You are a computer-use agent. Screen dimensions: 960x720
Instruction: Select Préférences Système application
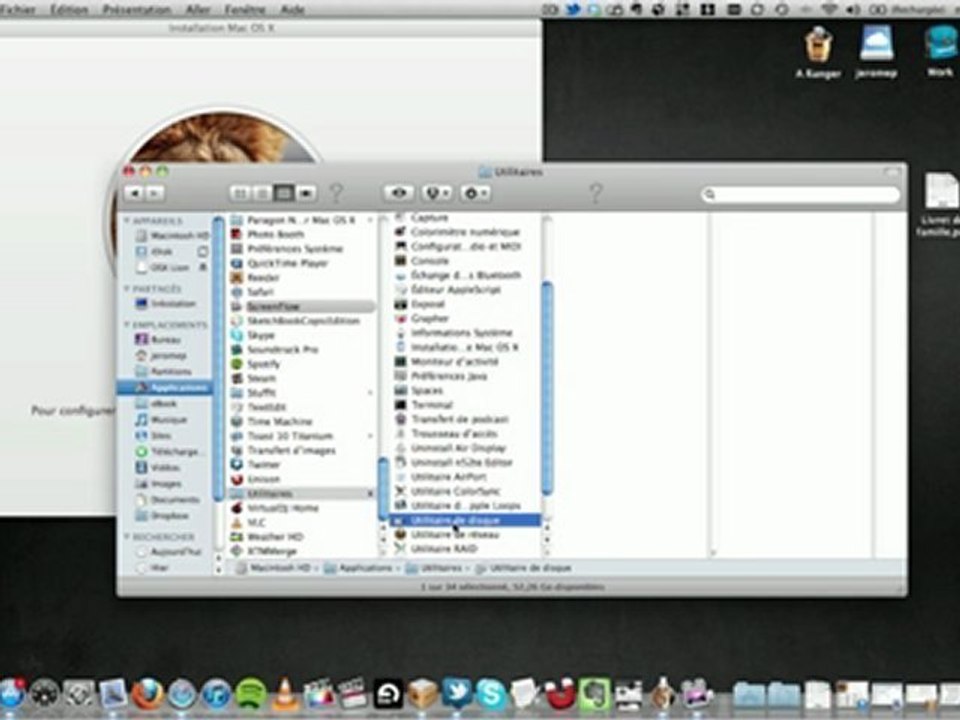[294, 249]
